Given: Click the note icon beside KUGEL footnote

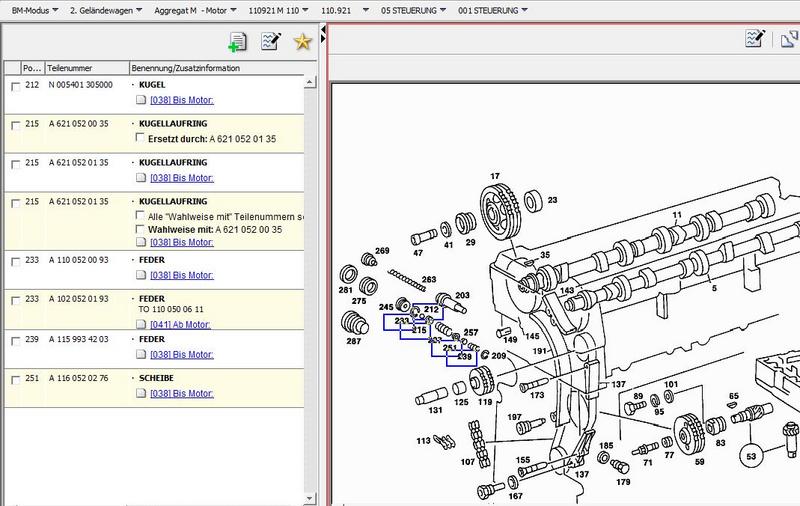Looking at the screenshot, I should tap(141, 100).
